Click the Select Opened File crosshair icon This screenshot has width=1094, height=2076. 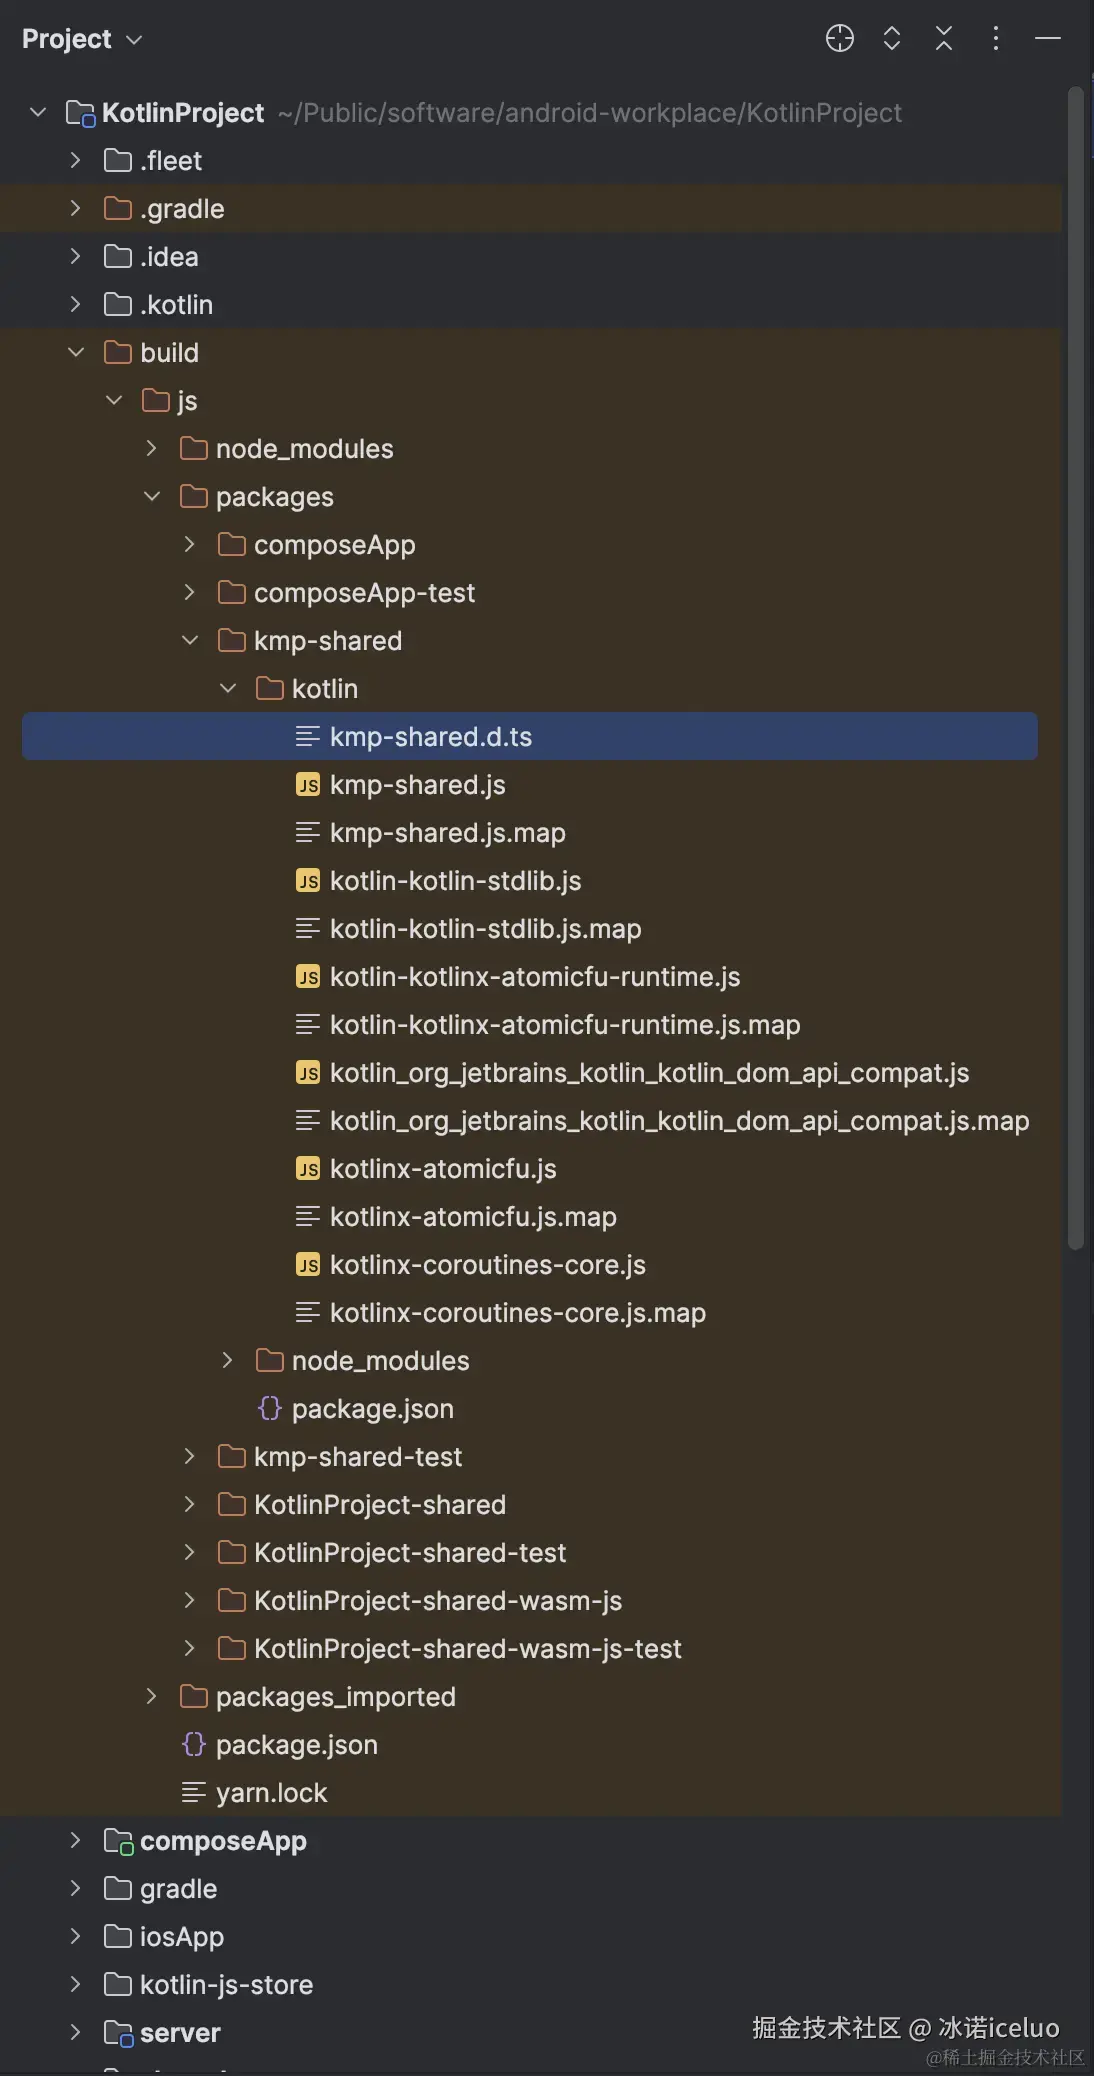click(839, 39)
